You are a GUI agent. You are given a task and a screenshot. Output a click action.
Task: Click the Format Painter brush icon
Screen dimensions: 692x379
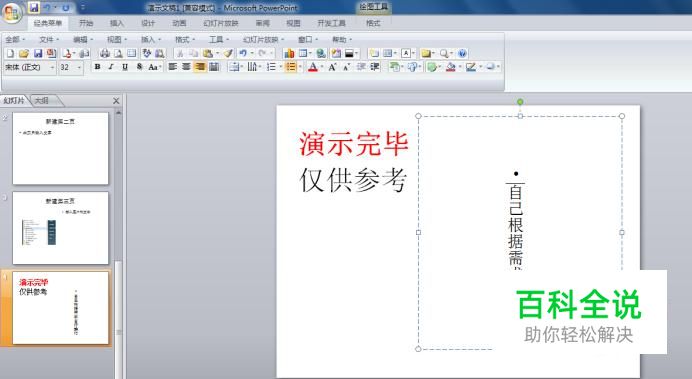tap(228, 53)
